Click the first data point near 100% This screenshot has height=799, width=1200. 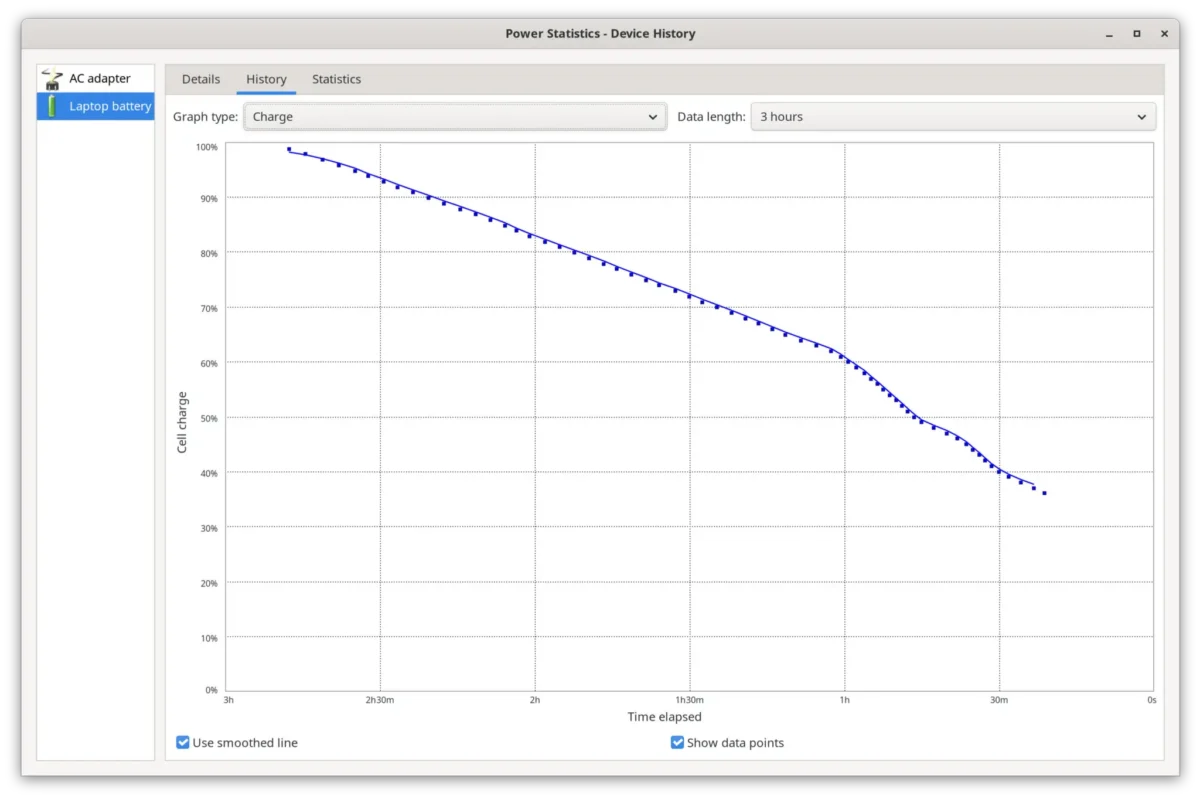click(x=289, y=149)
